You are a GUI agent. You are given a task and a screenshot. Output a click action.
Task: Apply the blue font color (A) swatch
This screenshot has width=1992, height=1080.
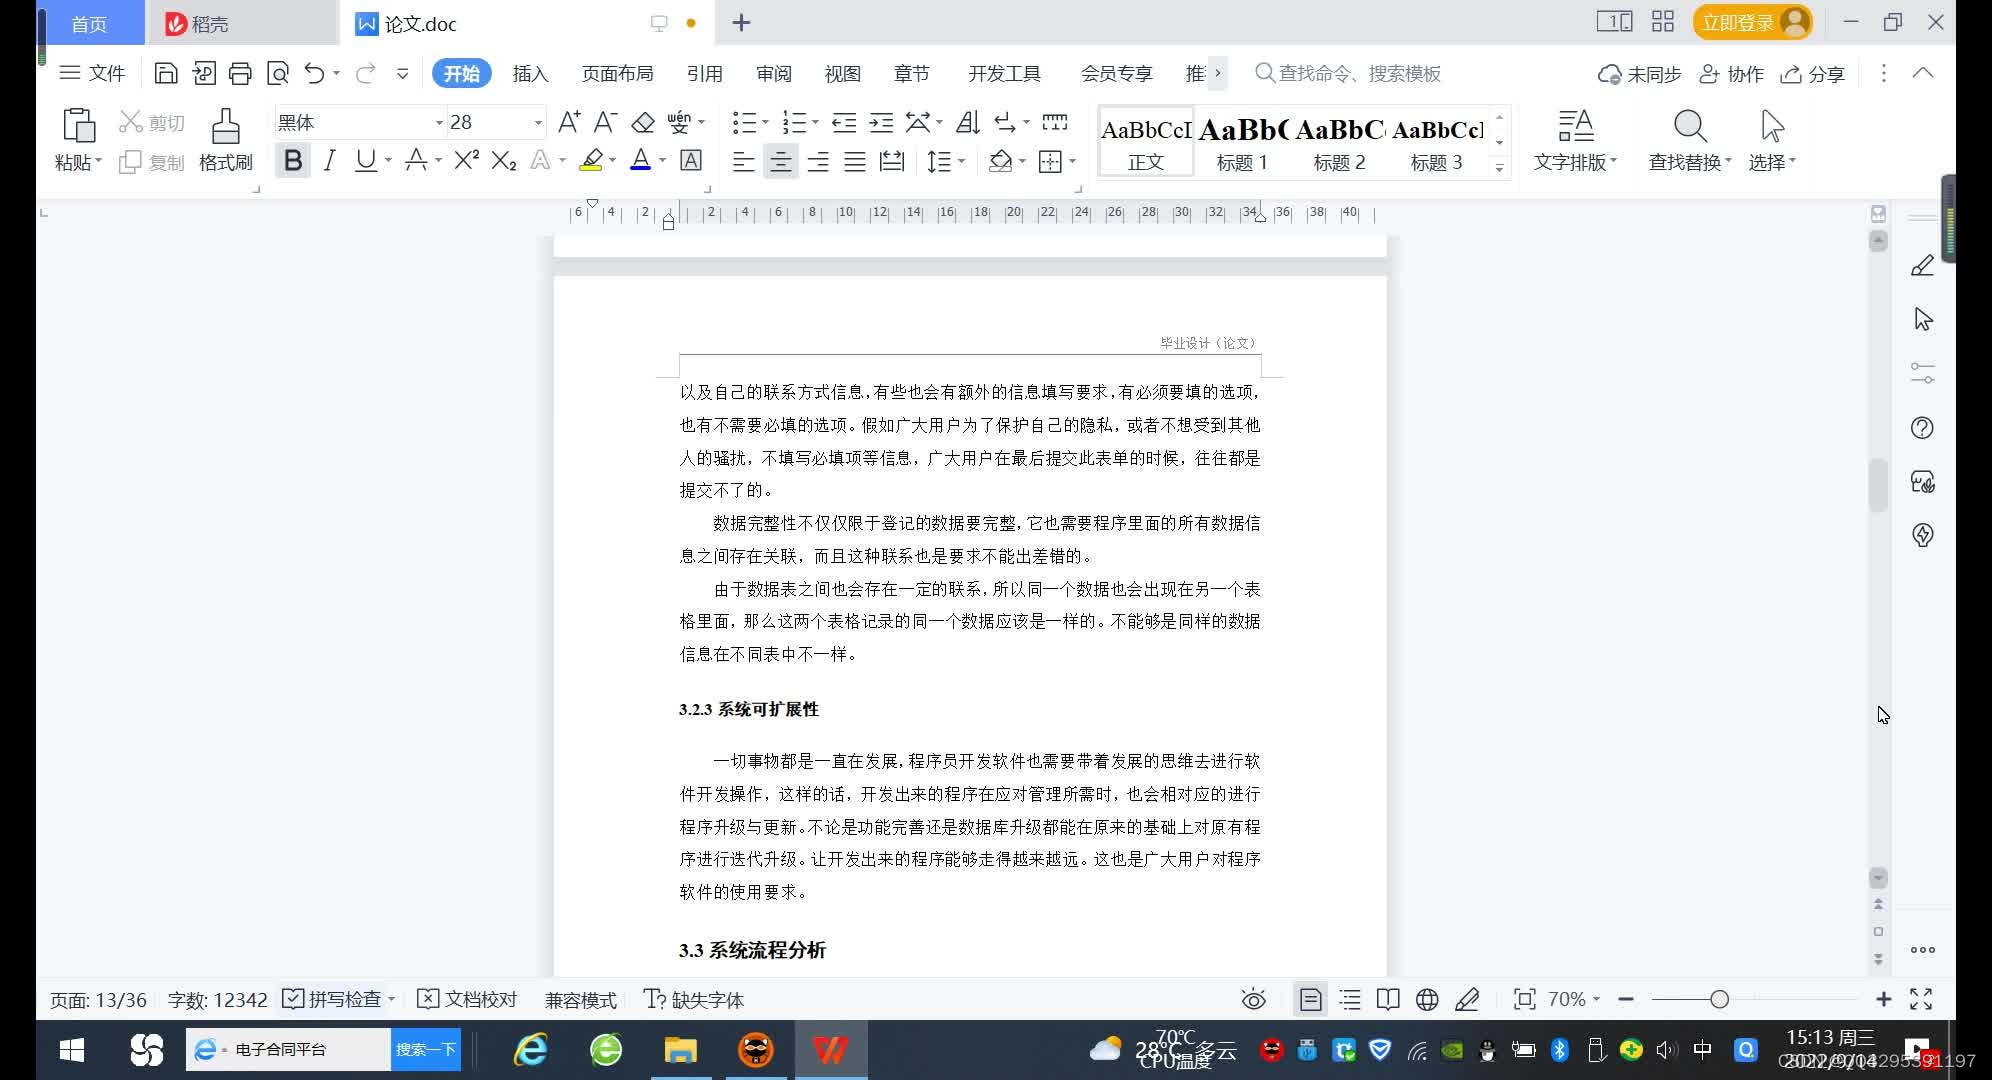coord(641,160)
